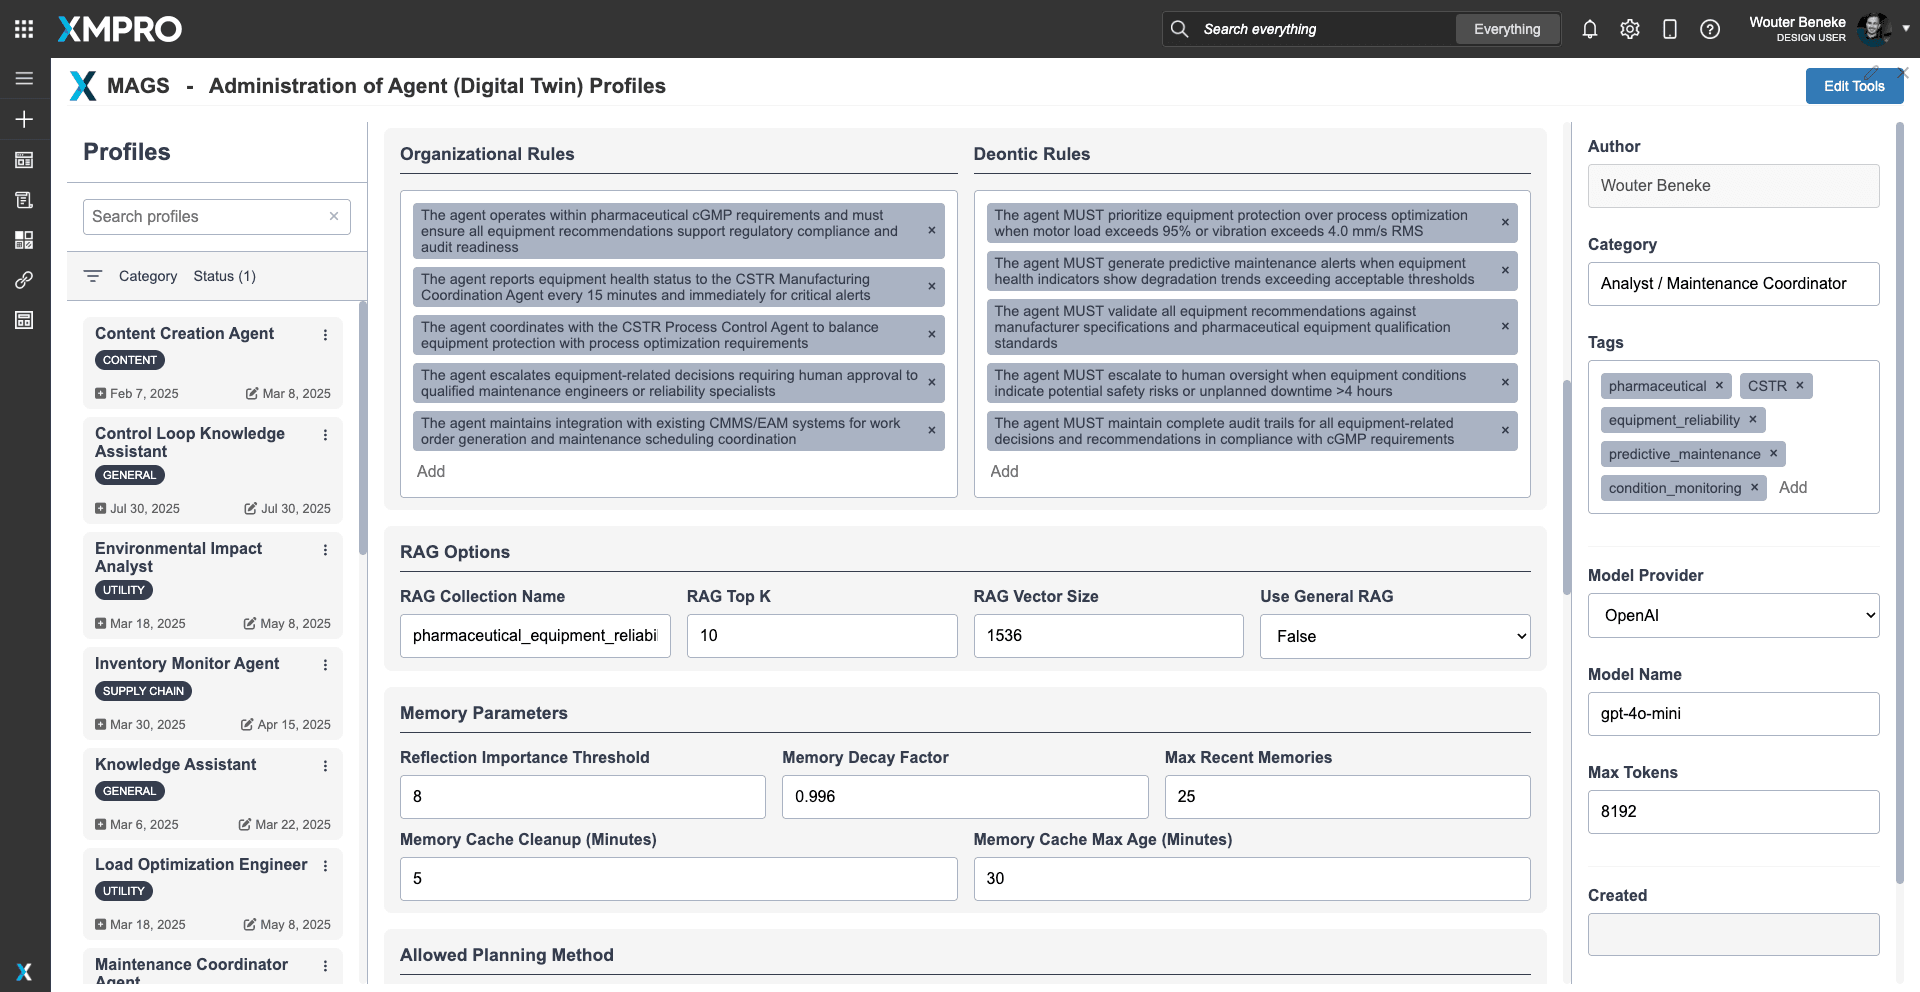Delete the cGMP requirements organizational rule

pyautogui.click(x=931, y=231)
